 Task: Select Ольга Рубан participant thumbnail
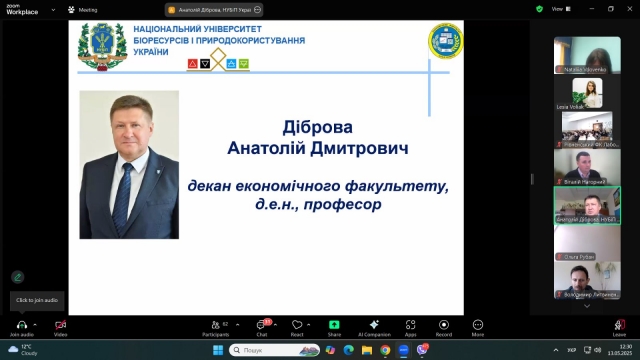(x=587, y=243)
